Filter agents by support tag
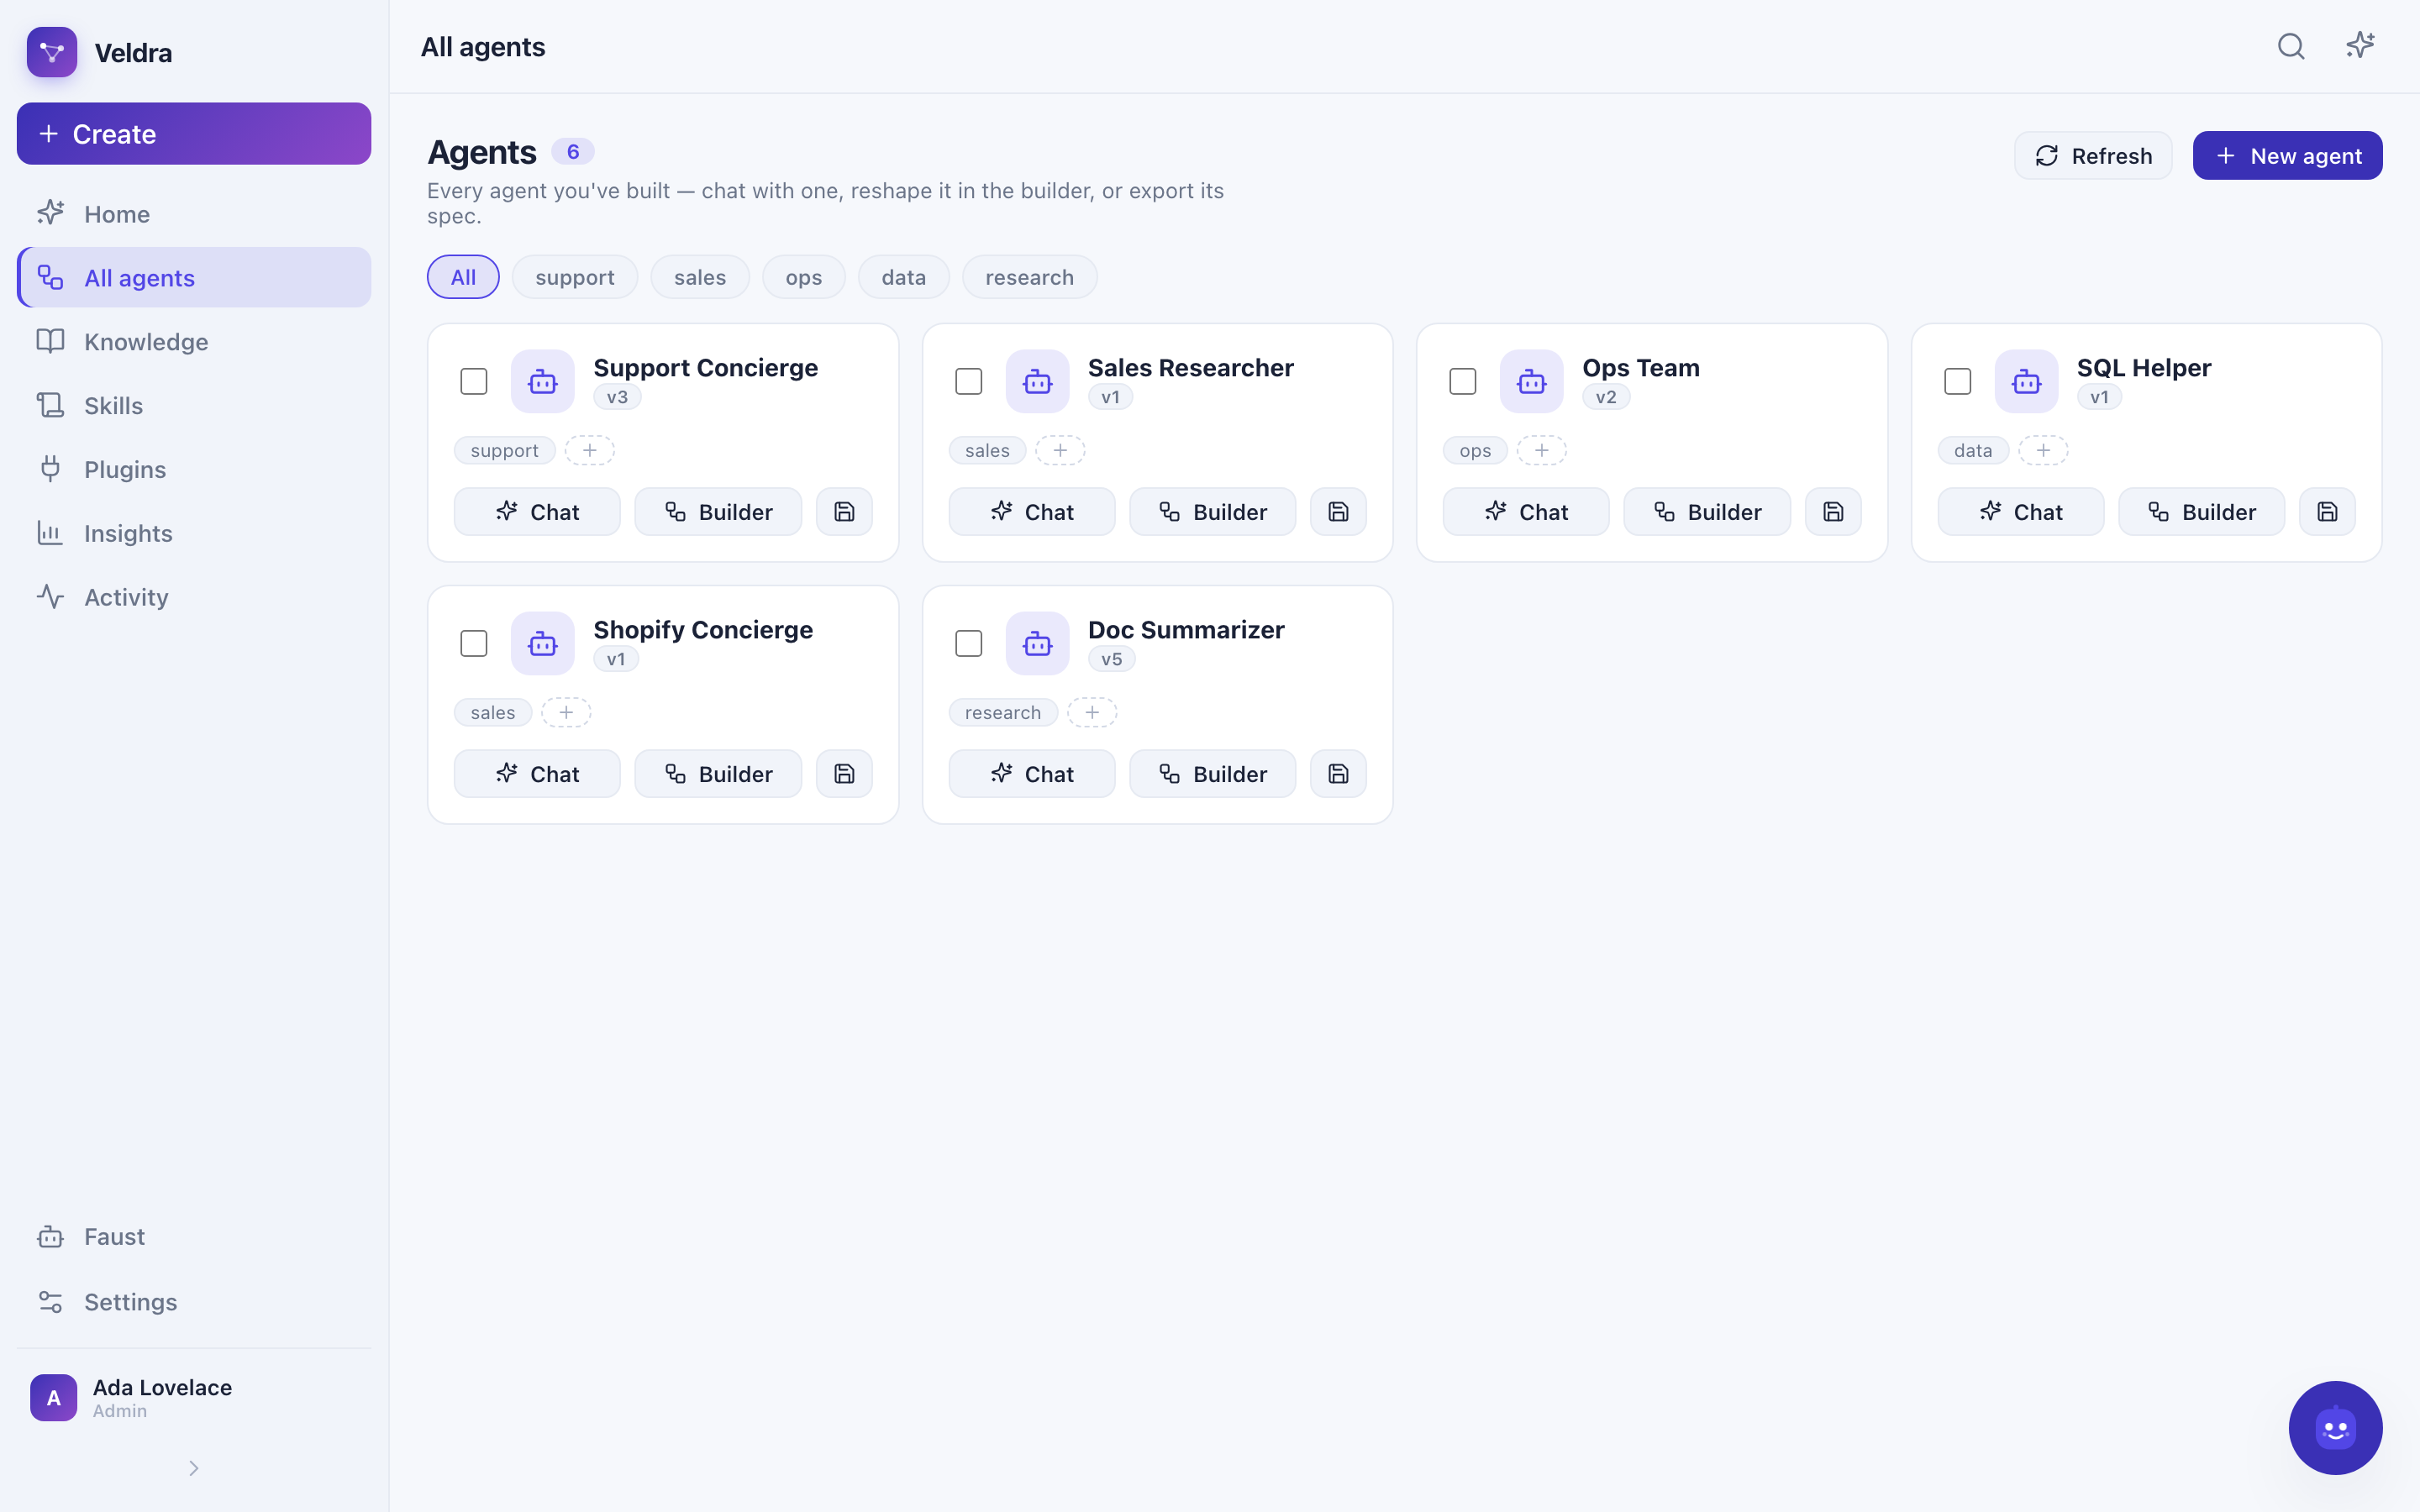The height and width of the screenshot is (1512, 2420). (575, 277)
